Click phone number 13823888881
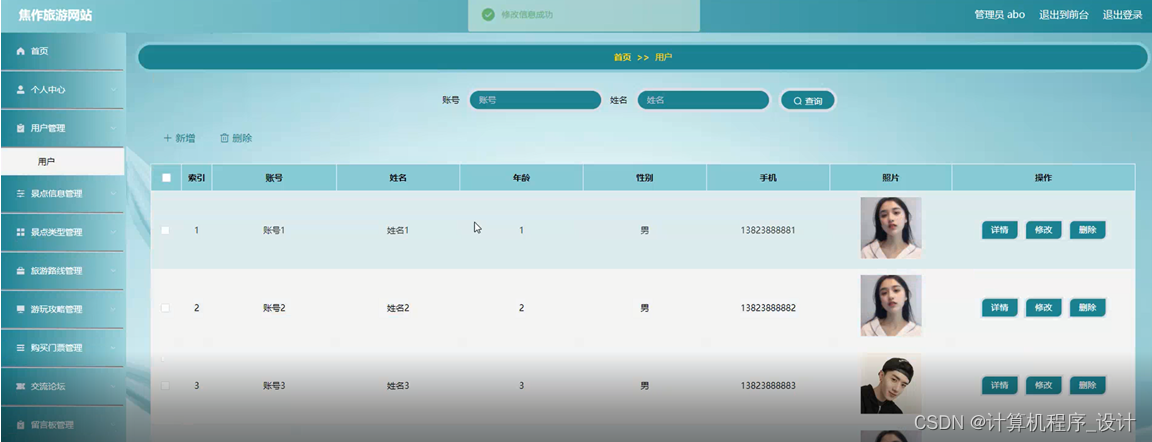 pos(768,230)
